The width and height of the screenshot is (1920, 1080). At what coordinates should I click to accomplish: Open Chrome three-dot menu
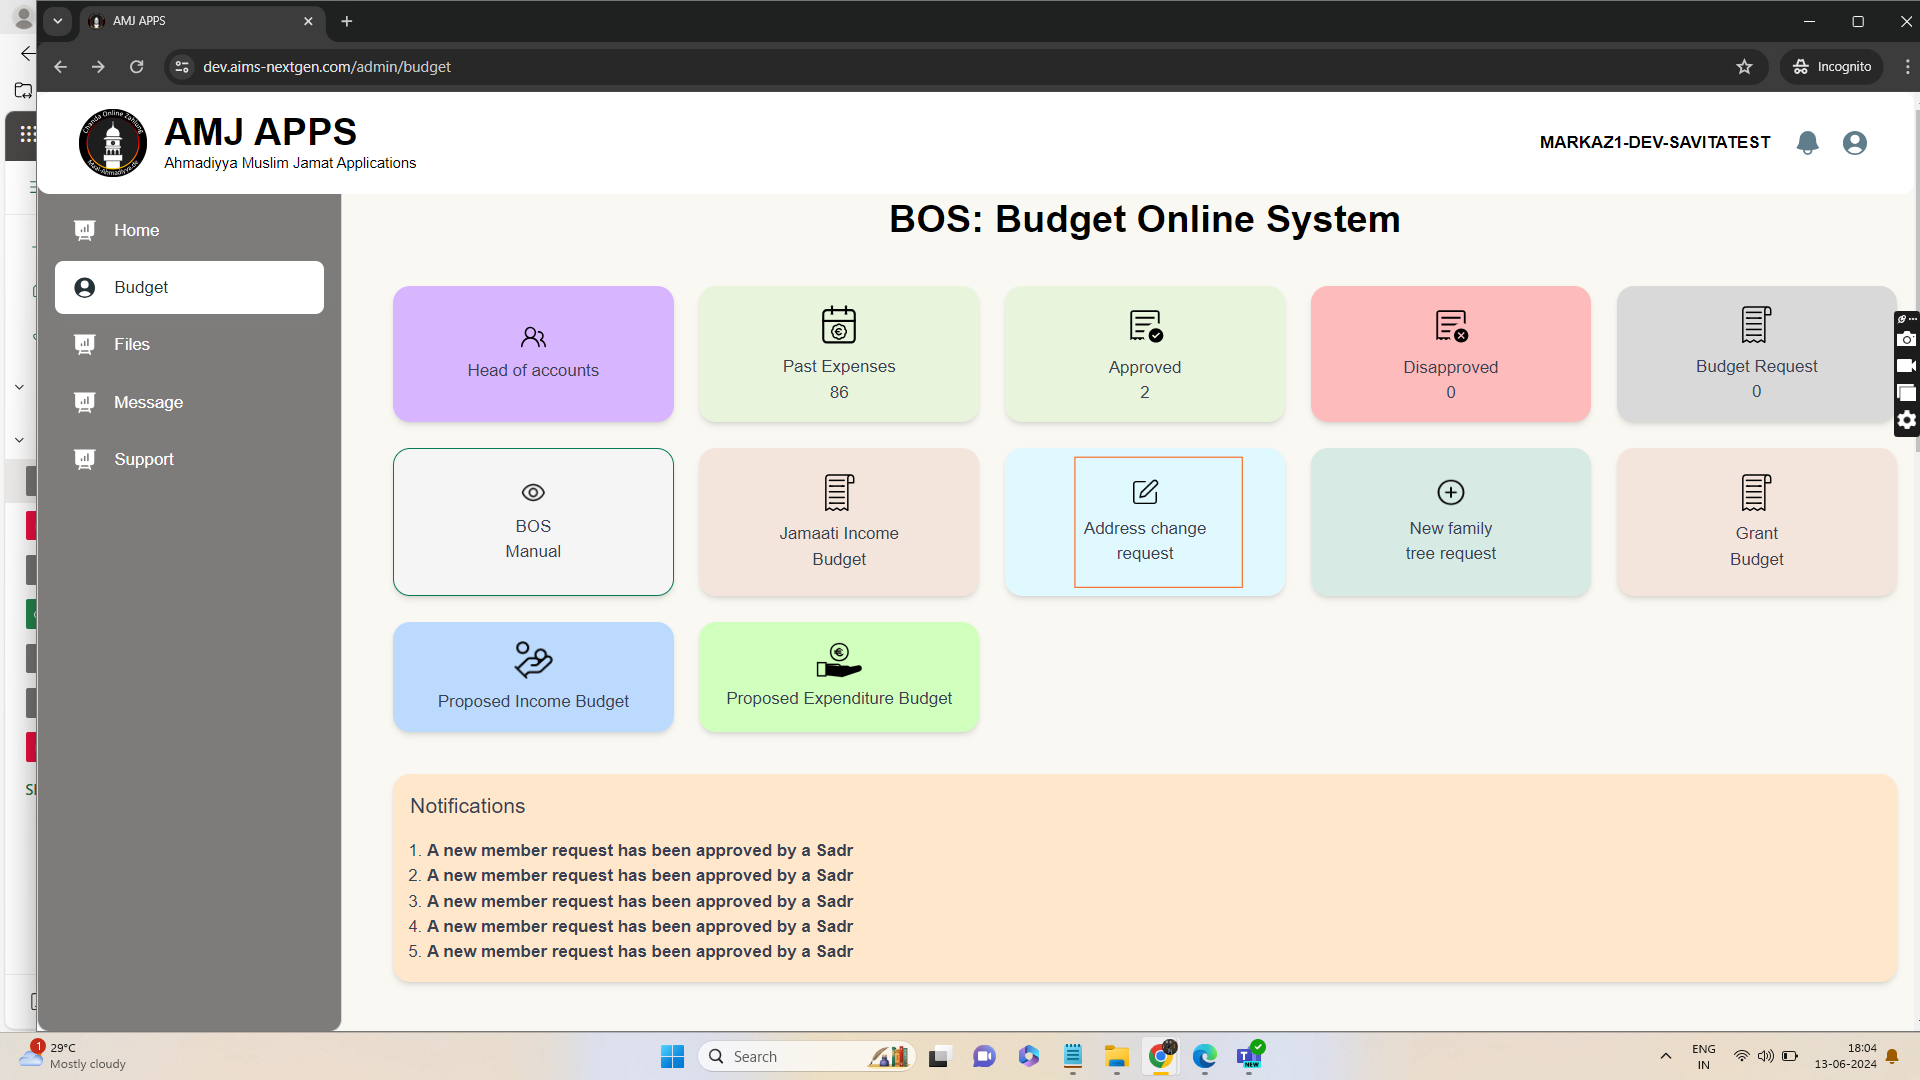coord(1907,67)
